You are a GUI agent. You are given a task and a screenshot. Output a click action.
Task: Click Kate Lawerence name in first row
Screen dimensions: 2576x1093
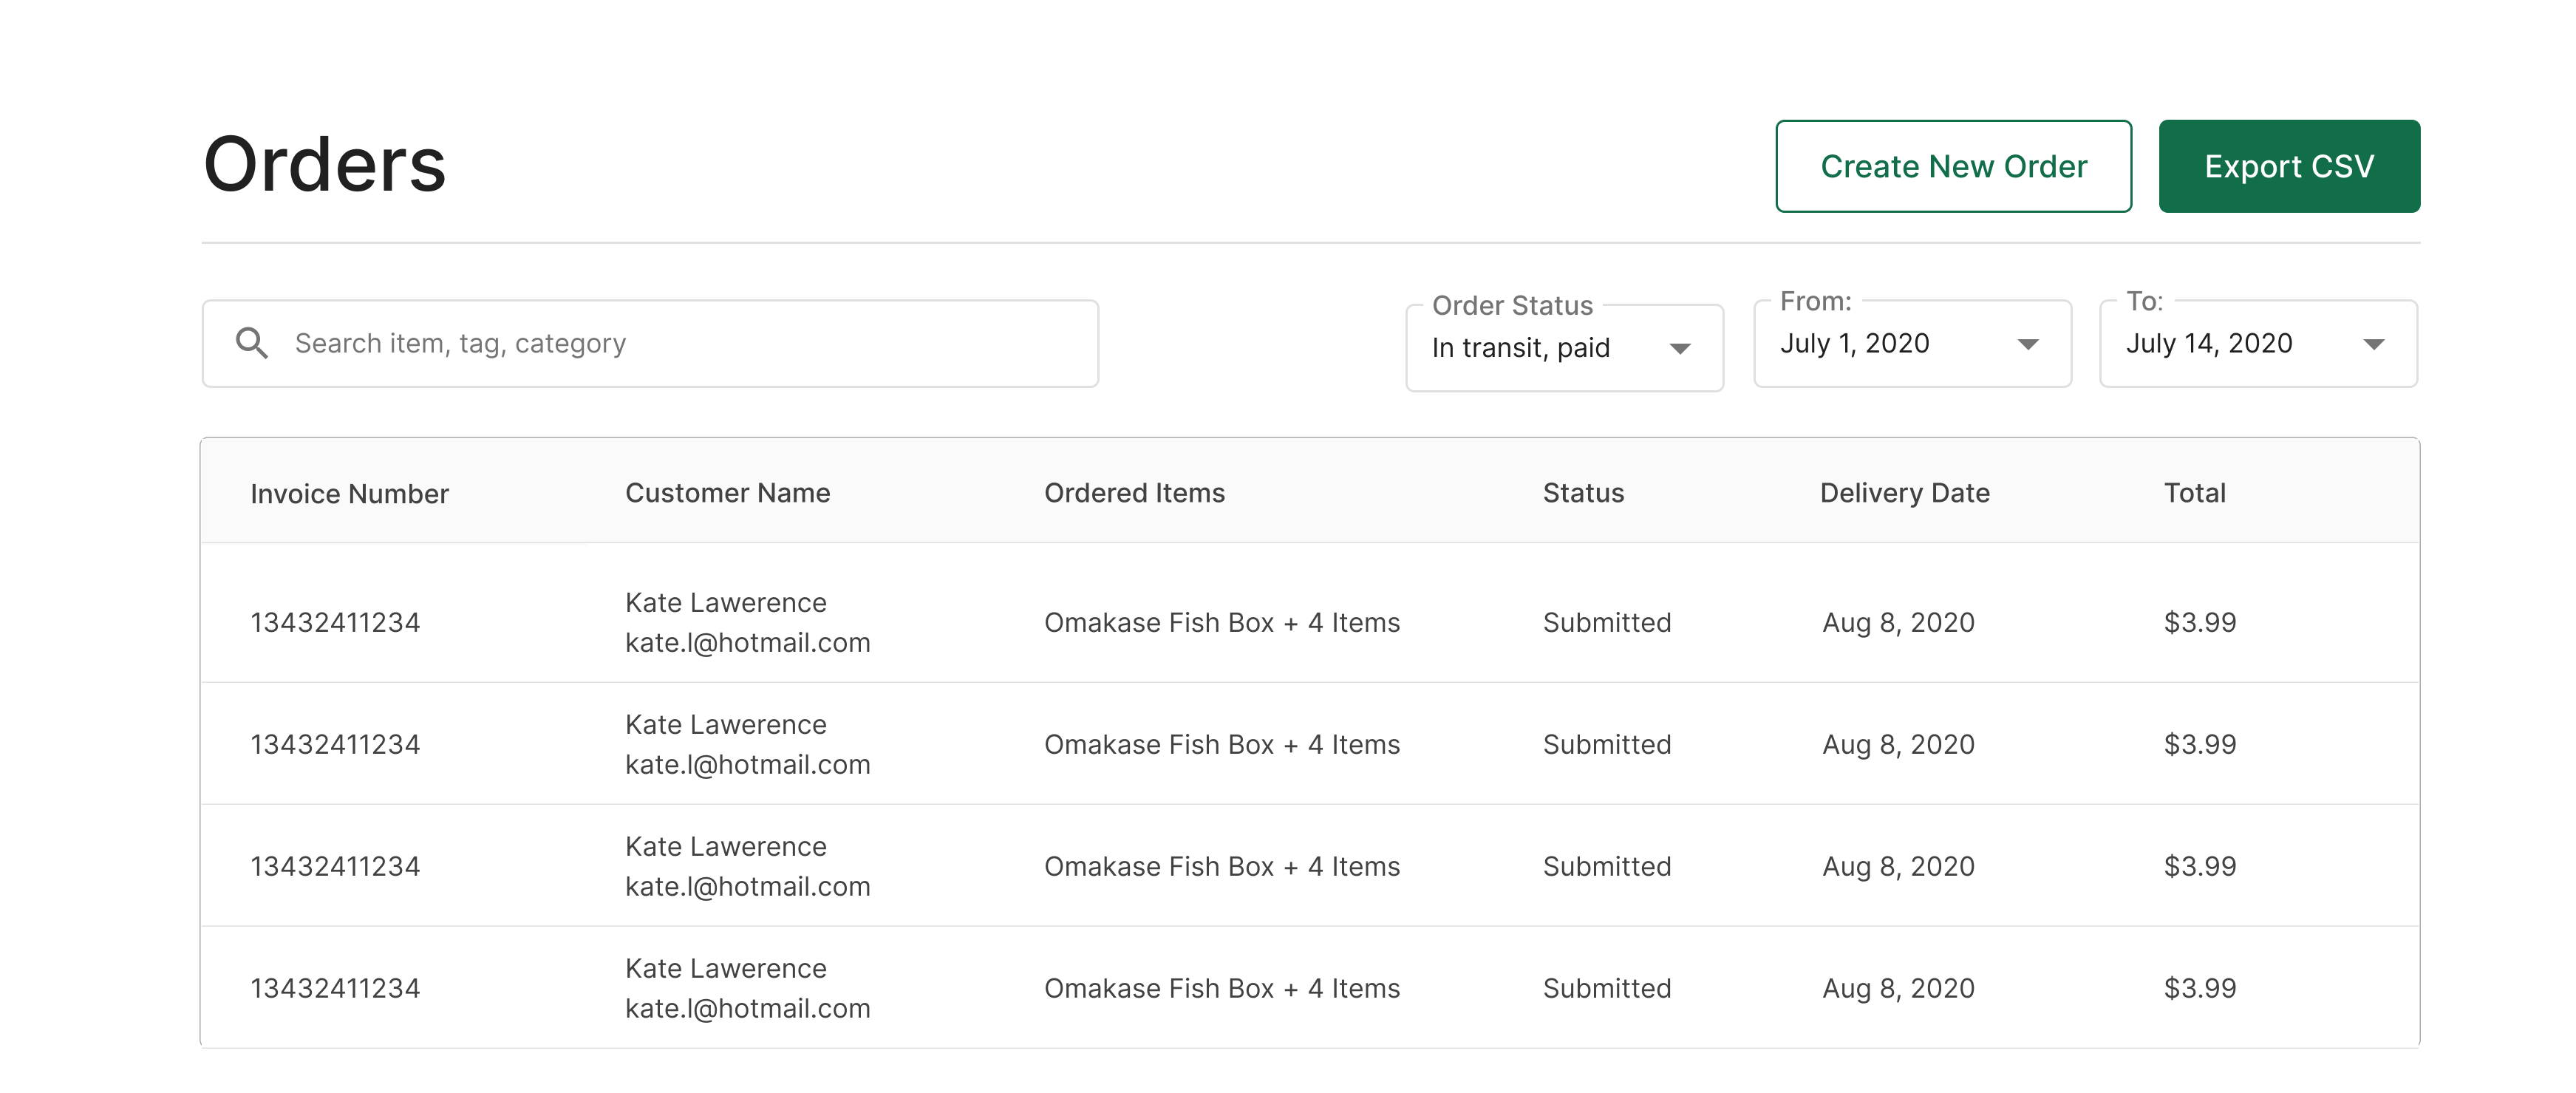[726, 602]
